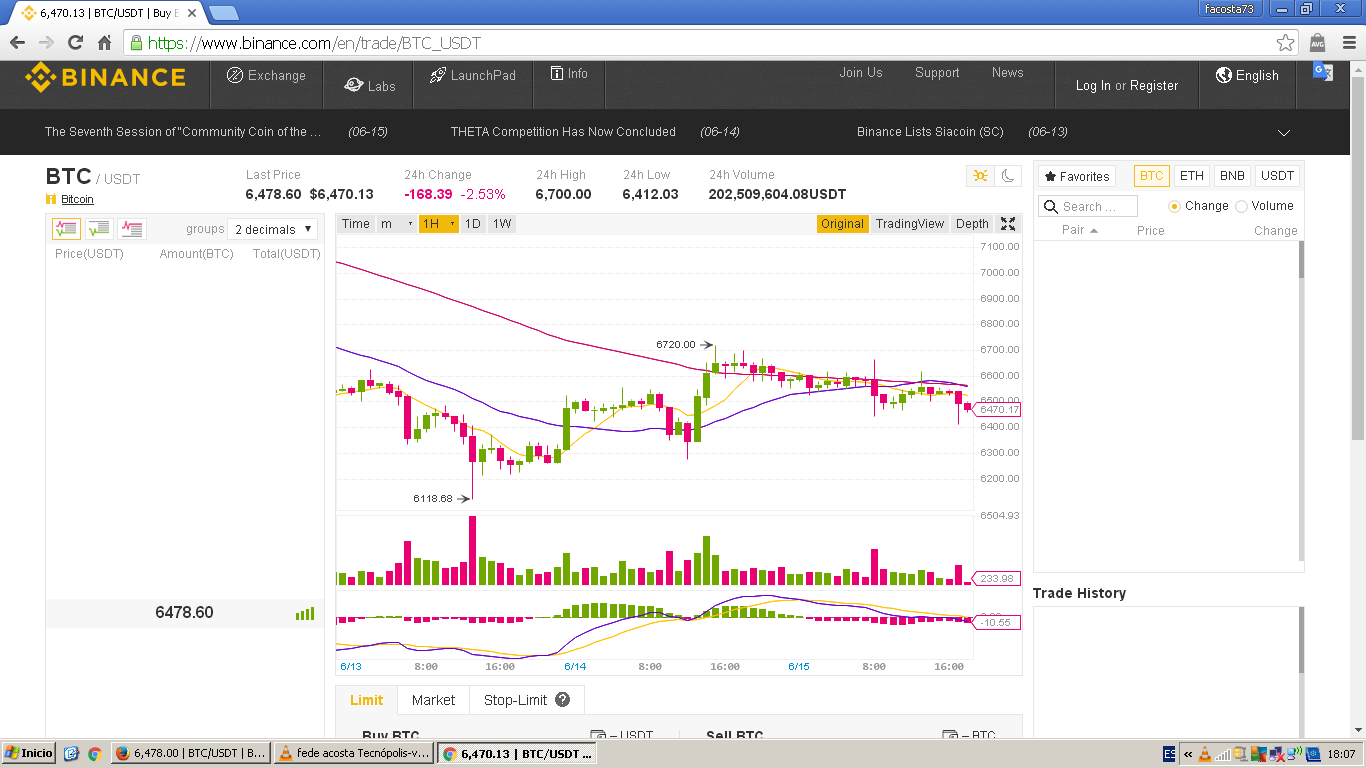Click the Register link
Image resolution: width=1366 pixels, height=768 pixels.
point(1154,85)
